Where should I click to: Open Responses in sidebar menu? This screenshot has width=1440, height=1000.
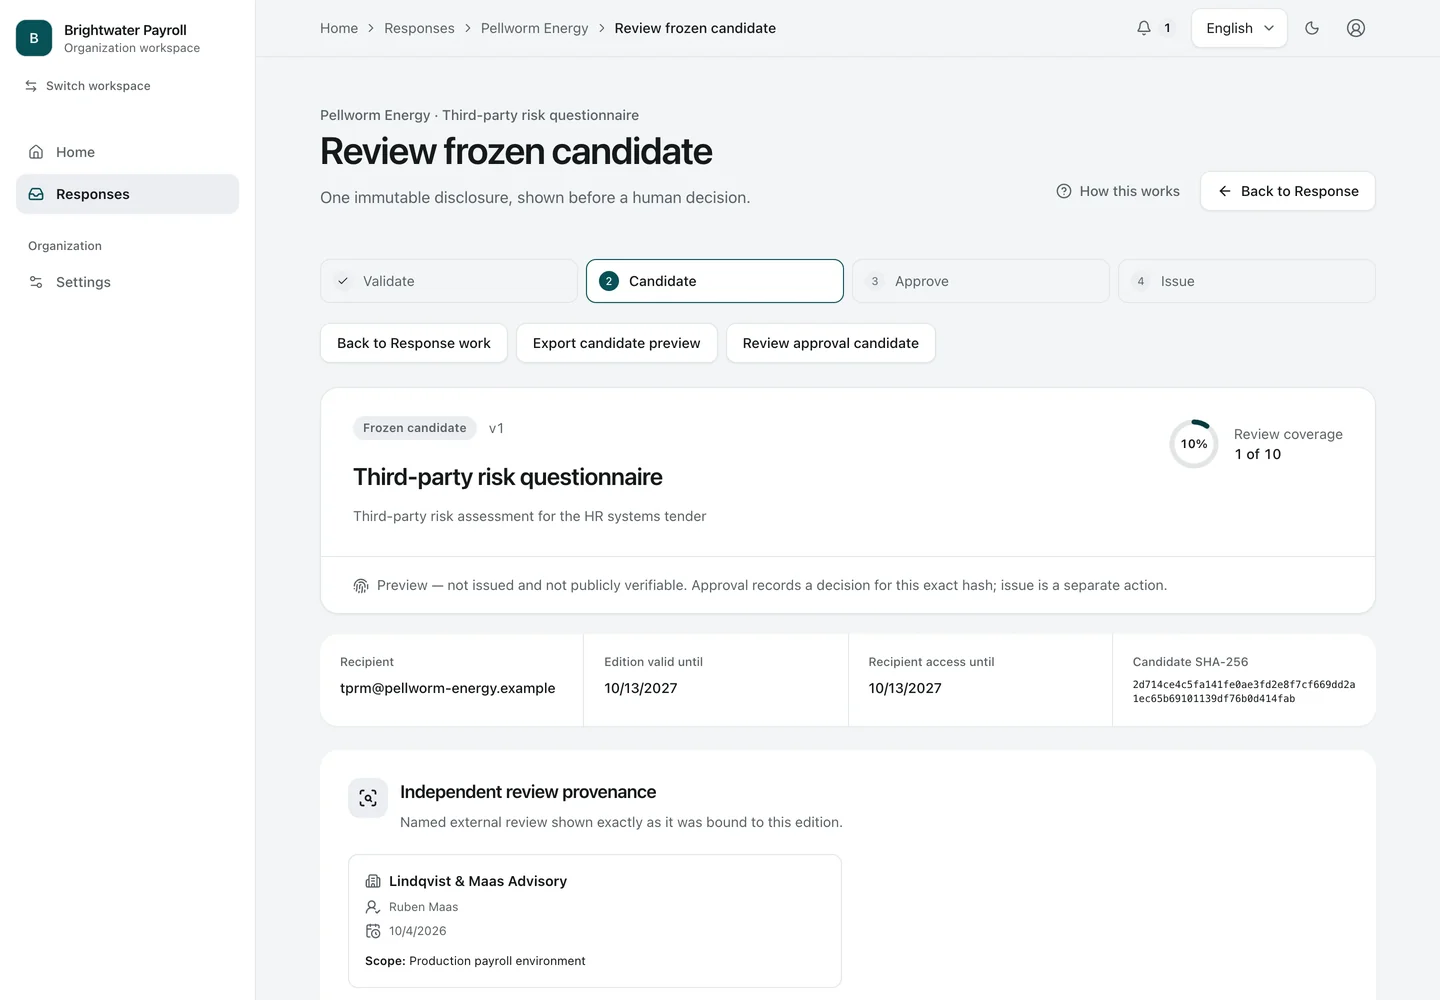click(127, 194)
